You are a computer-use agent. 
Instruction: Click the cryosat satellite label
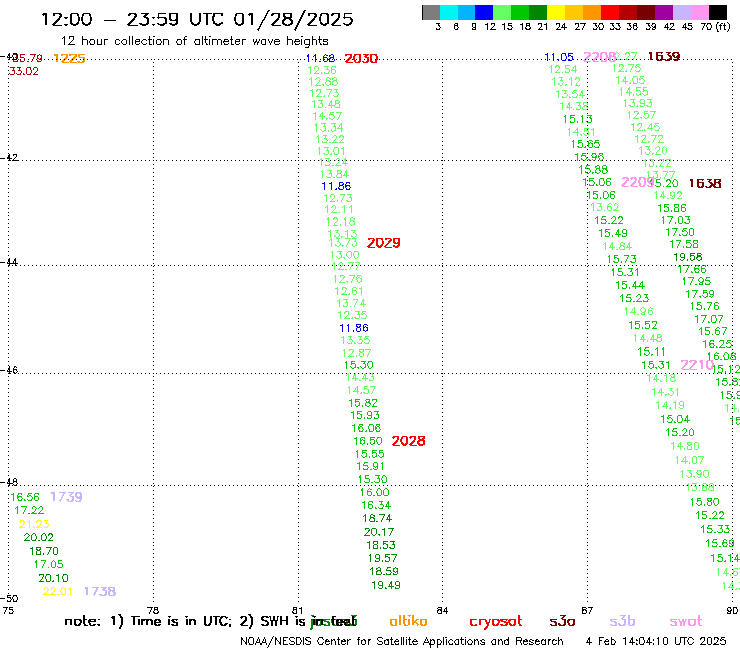coord(496,622)
